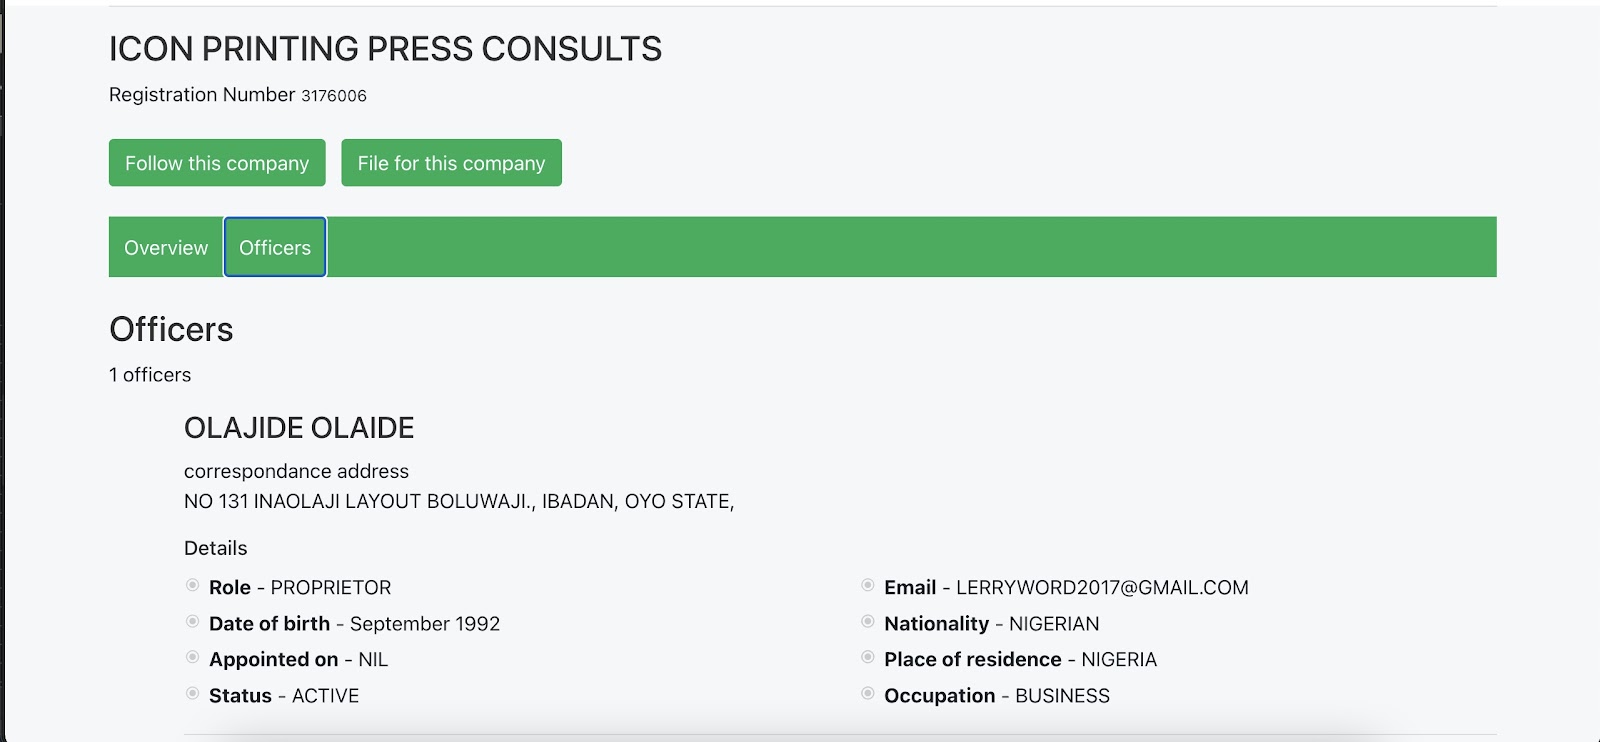
Task: Click the Officers section heading
Action: pyautogui.click(x=171, y=330)
